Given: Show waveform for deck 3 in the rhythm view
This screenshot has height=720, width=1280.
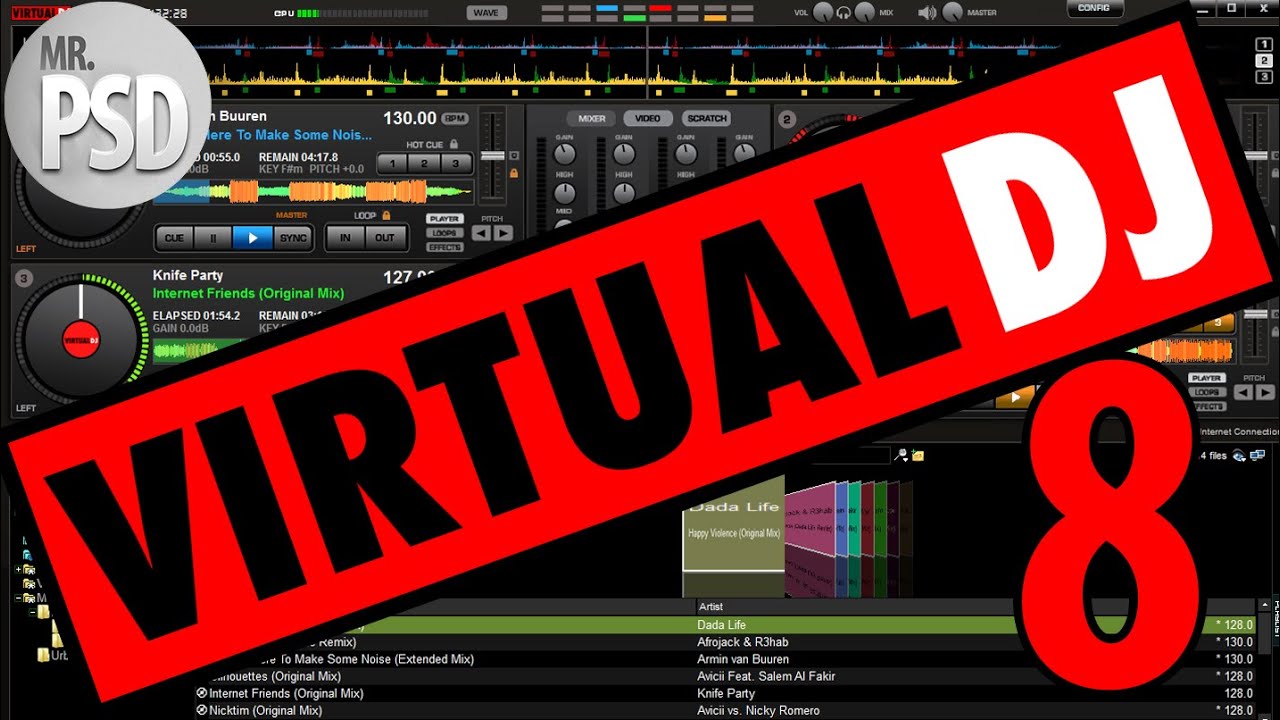Looking at the screenshot, I should tap(1264, 78).
